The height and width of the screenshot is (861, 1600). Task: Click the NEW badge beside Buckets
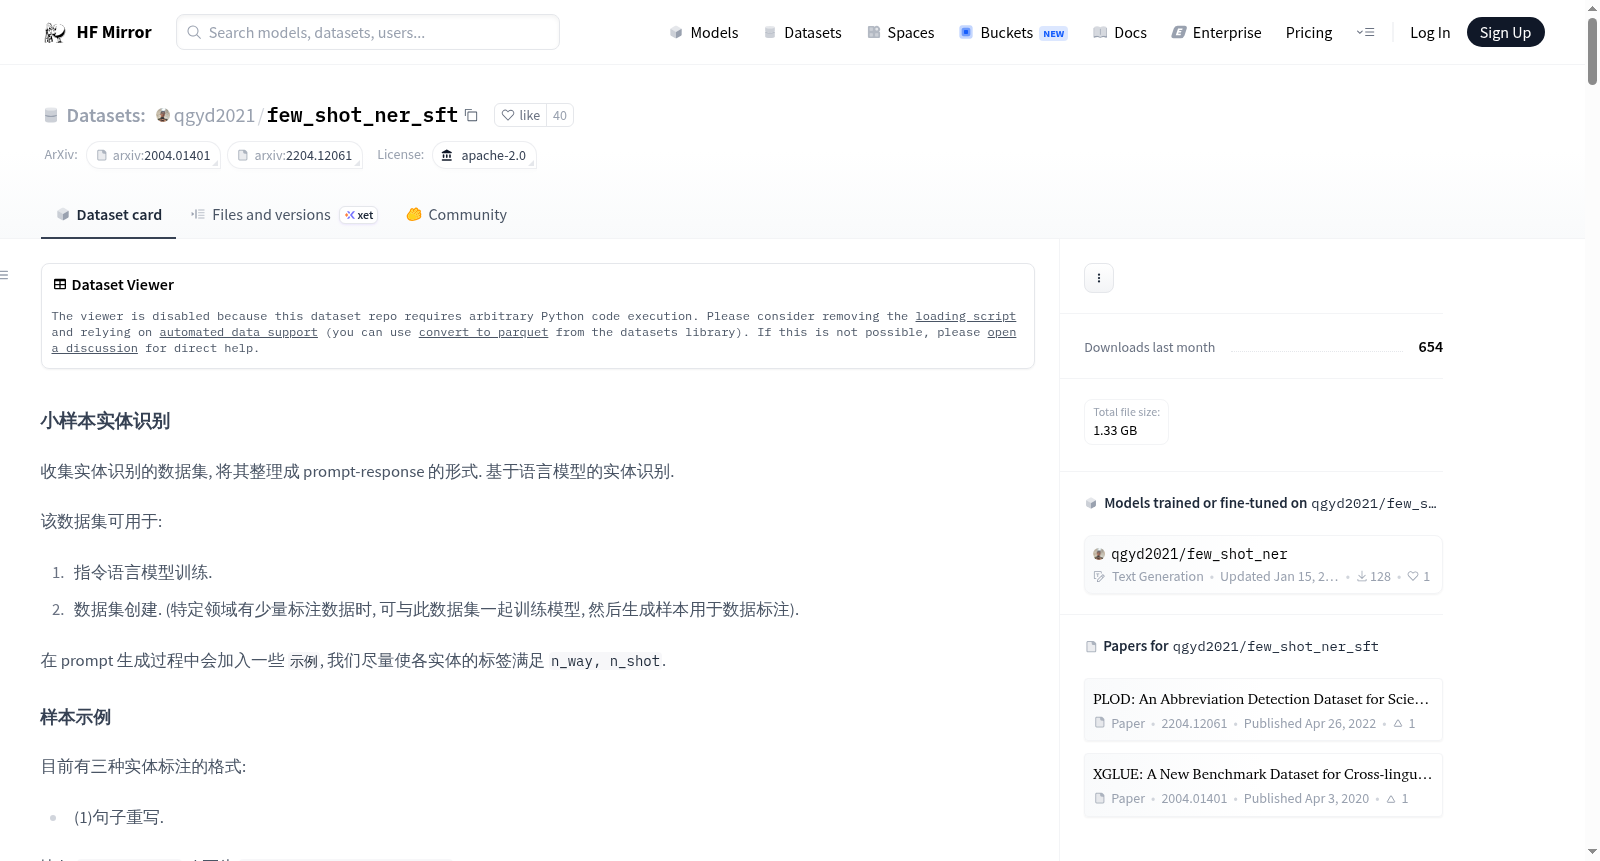[1054, 34]
